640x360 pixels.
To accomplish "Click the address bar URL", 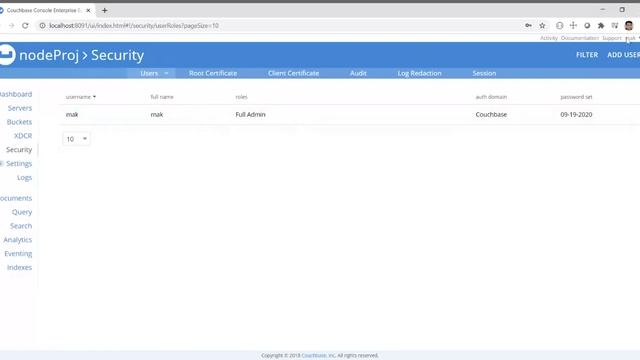I will coord(134,25).
